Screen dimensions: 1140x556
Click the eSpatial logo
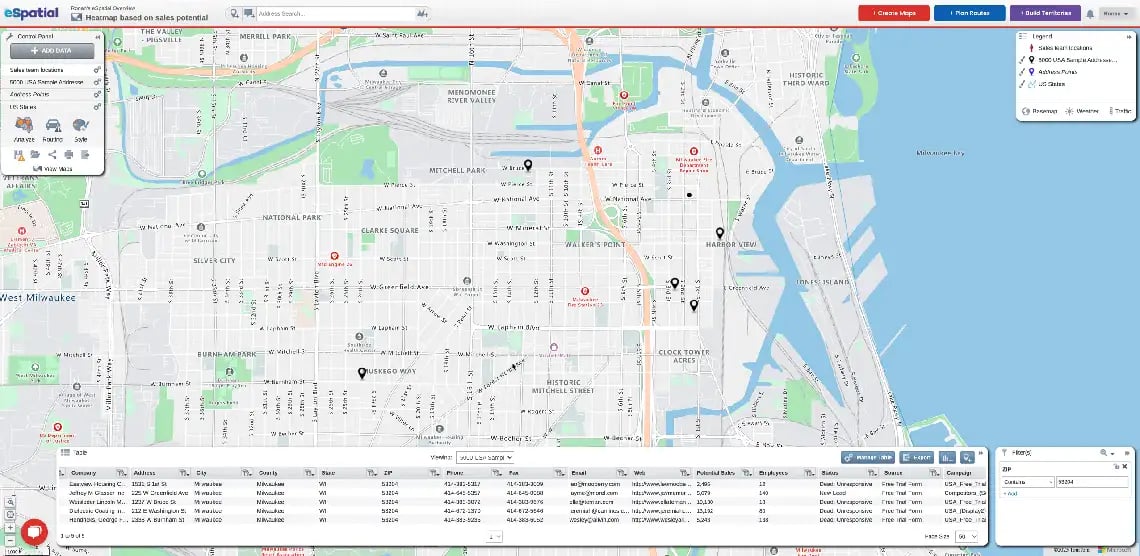point(31,12)
